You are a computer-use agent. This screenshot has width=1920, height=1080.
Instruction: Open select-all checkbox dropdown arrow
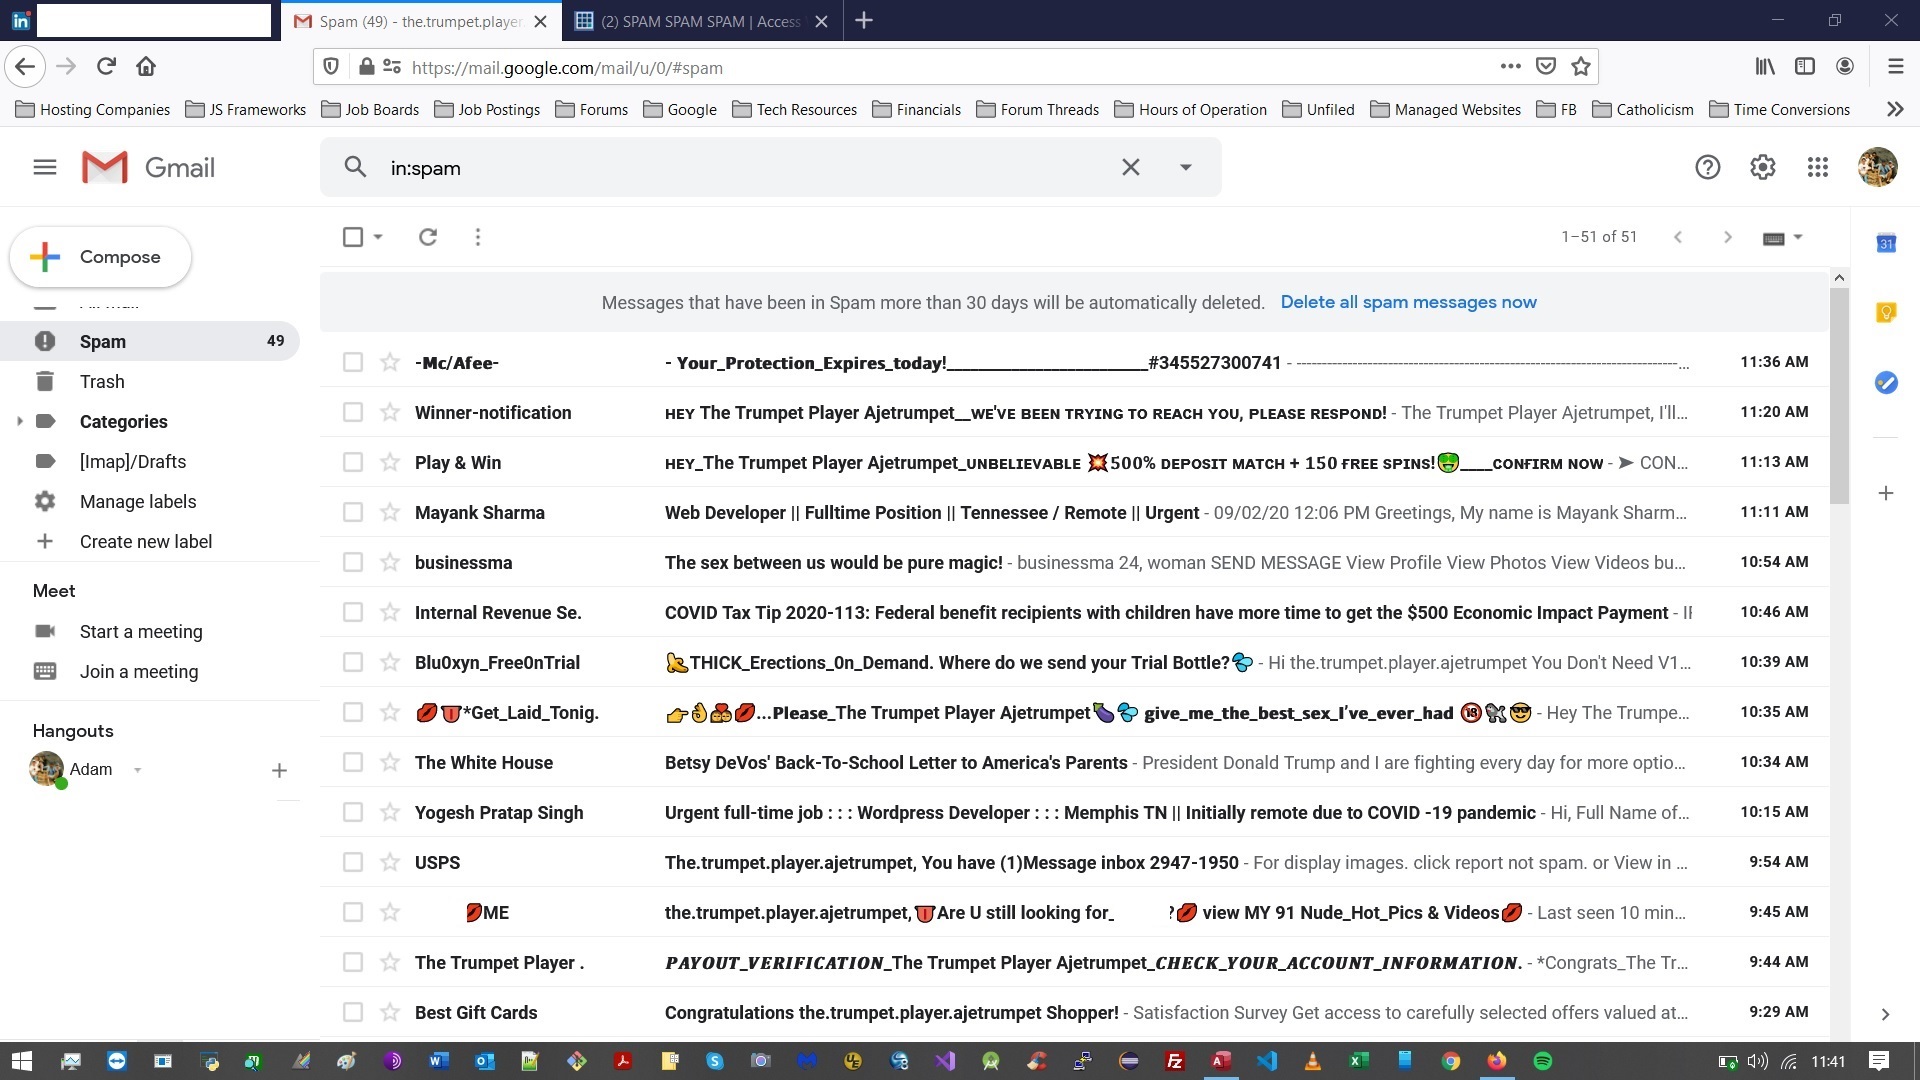coord(378,237)
